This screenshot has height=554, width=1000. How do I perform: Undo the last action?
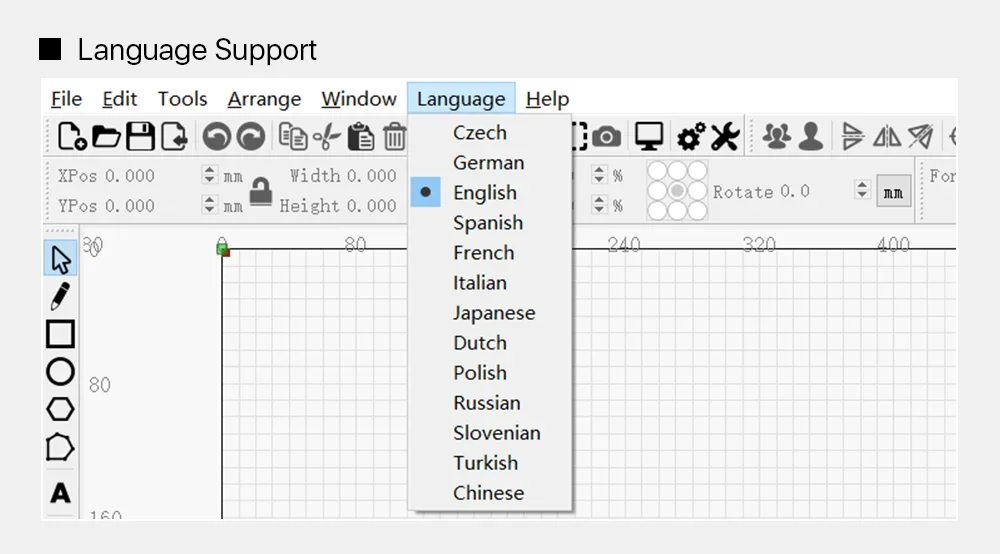pyautogui.click(x=216, y=136)
